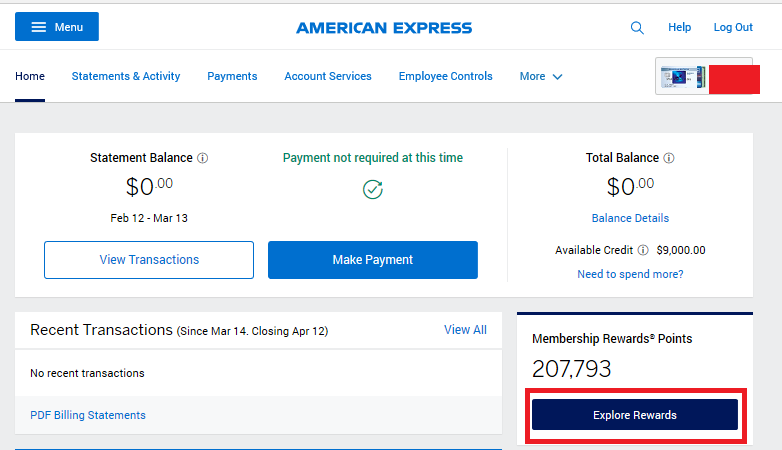Open the Balance Details link

(x=630, y=218)
